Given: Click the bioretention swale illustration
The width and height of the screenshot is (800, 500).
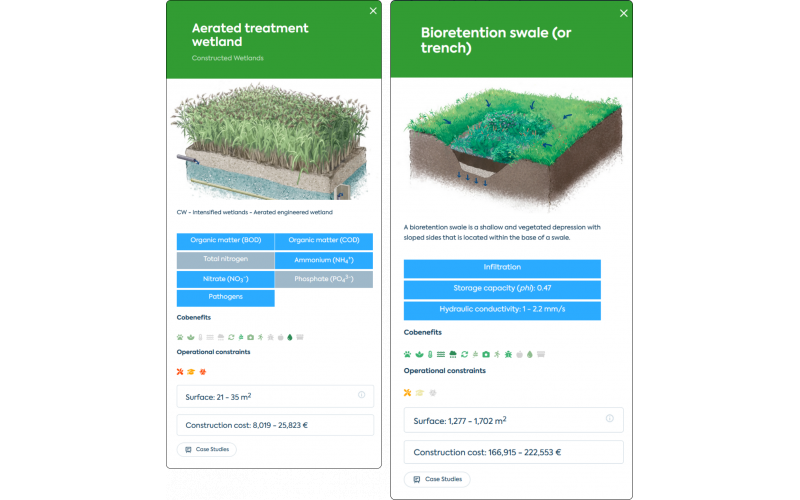Looking at the screenshot, I should 513,149.
